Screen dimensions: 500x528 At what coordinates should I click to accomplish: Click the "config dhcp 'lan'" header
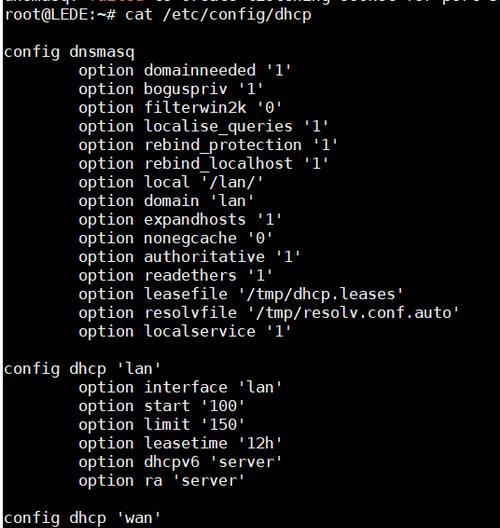(x=82, y=369)
